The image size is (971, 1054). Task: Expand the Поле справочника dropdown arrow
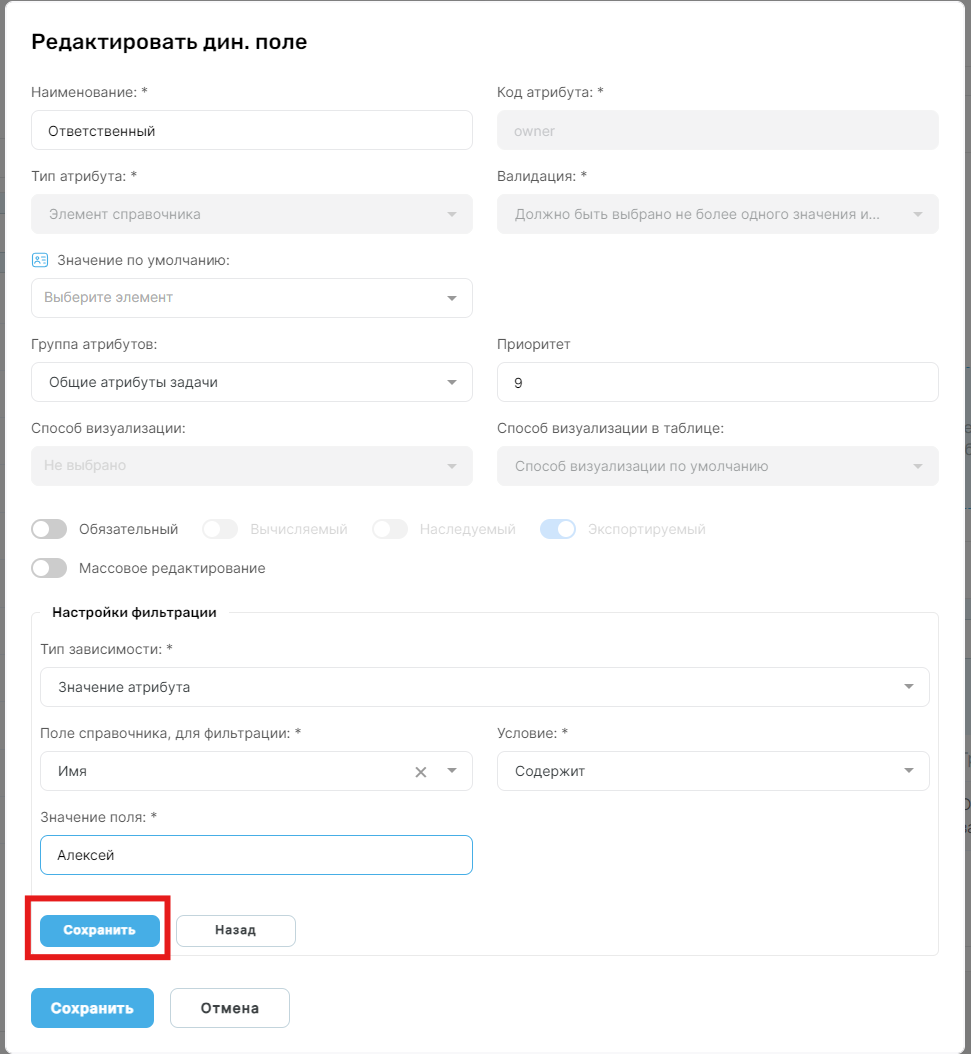pos(452,771)
